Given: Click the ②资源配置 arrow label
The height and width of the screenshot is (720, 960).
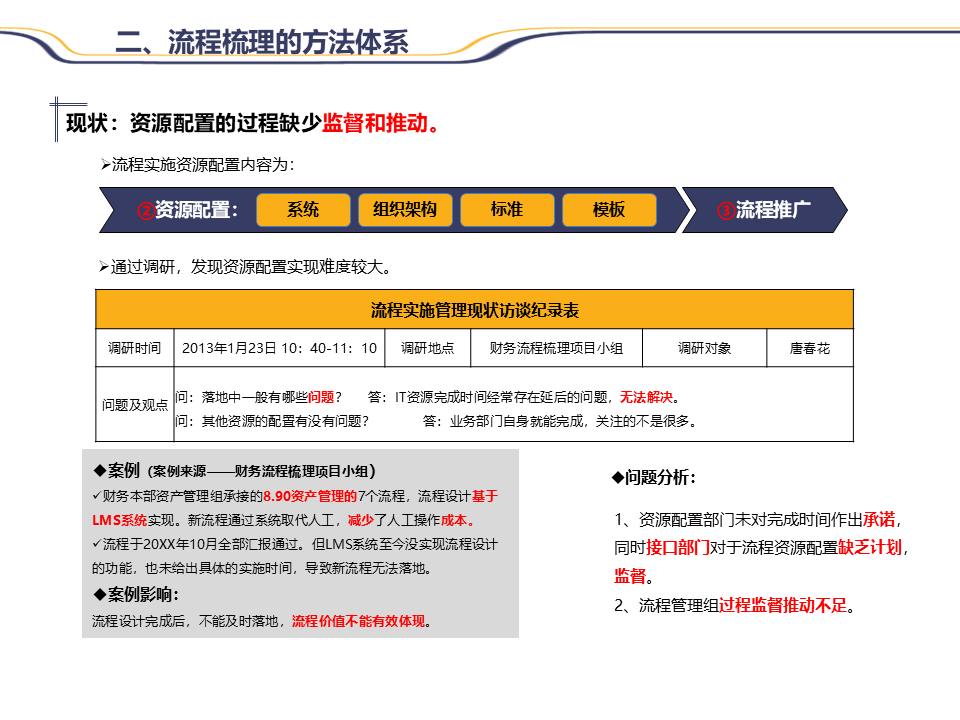Looking at the screenshot, I should (x=187, y=210).
